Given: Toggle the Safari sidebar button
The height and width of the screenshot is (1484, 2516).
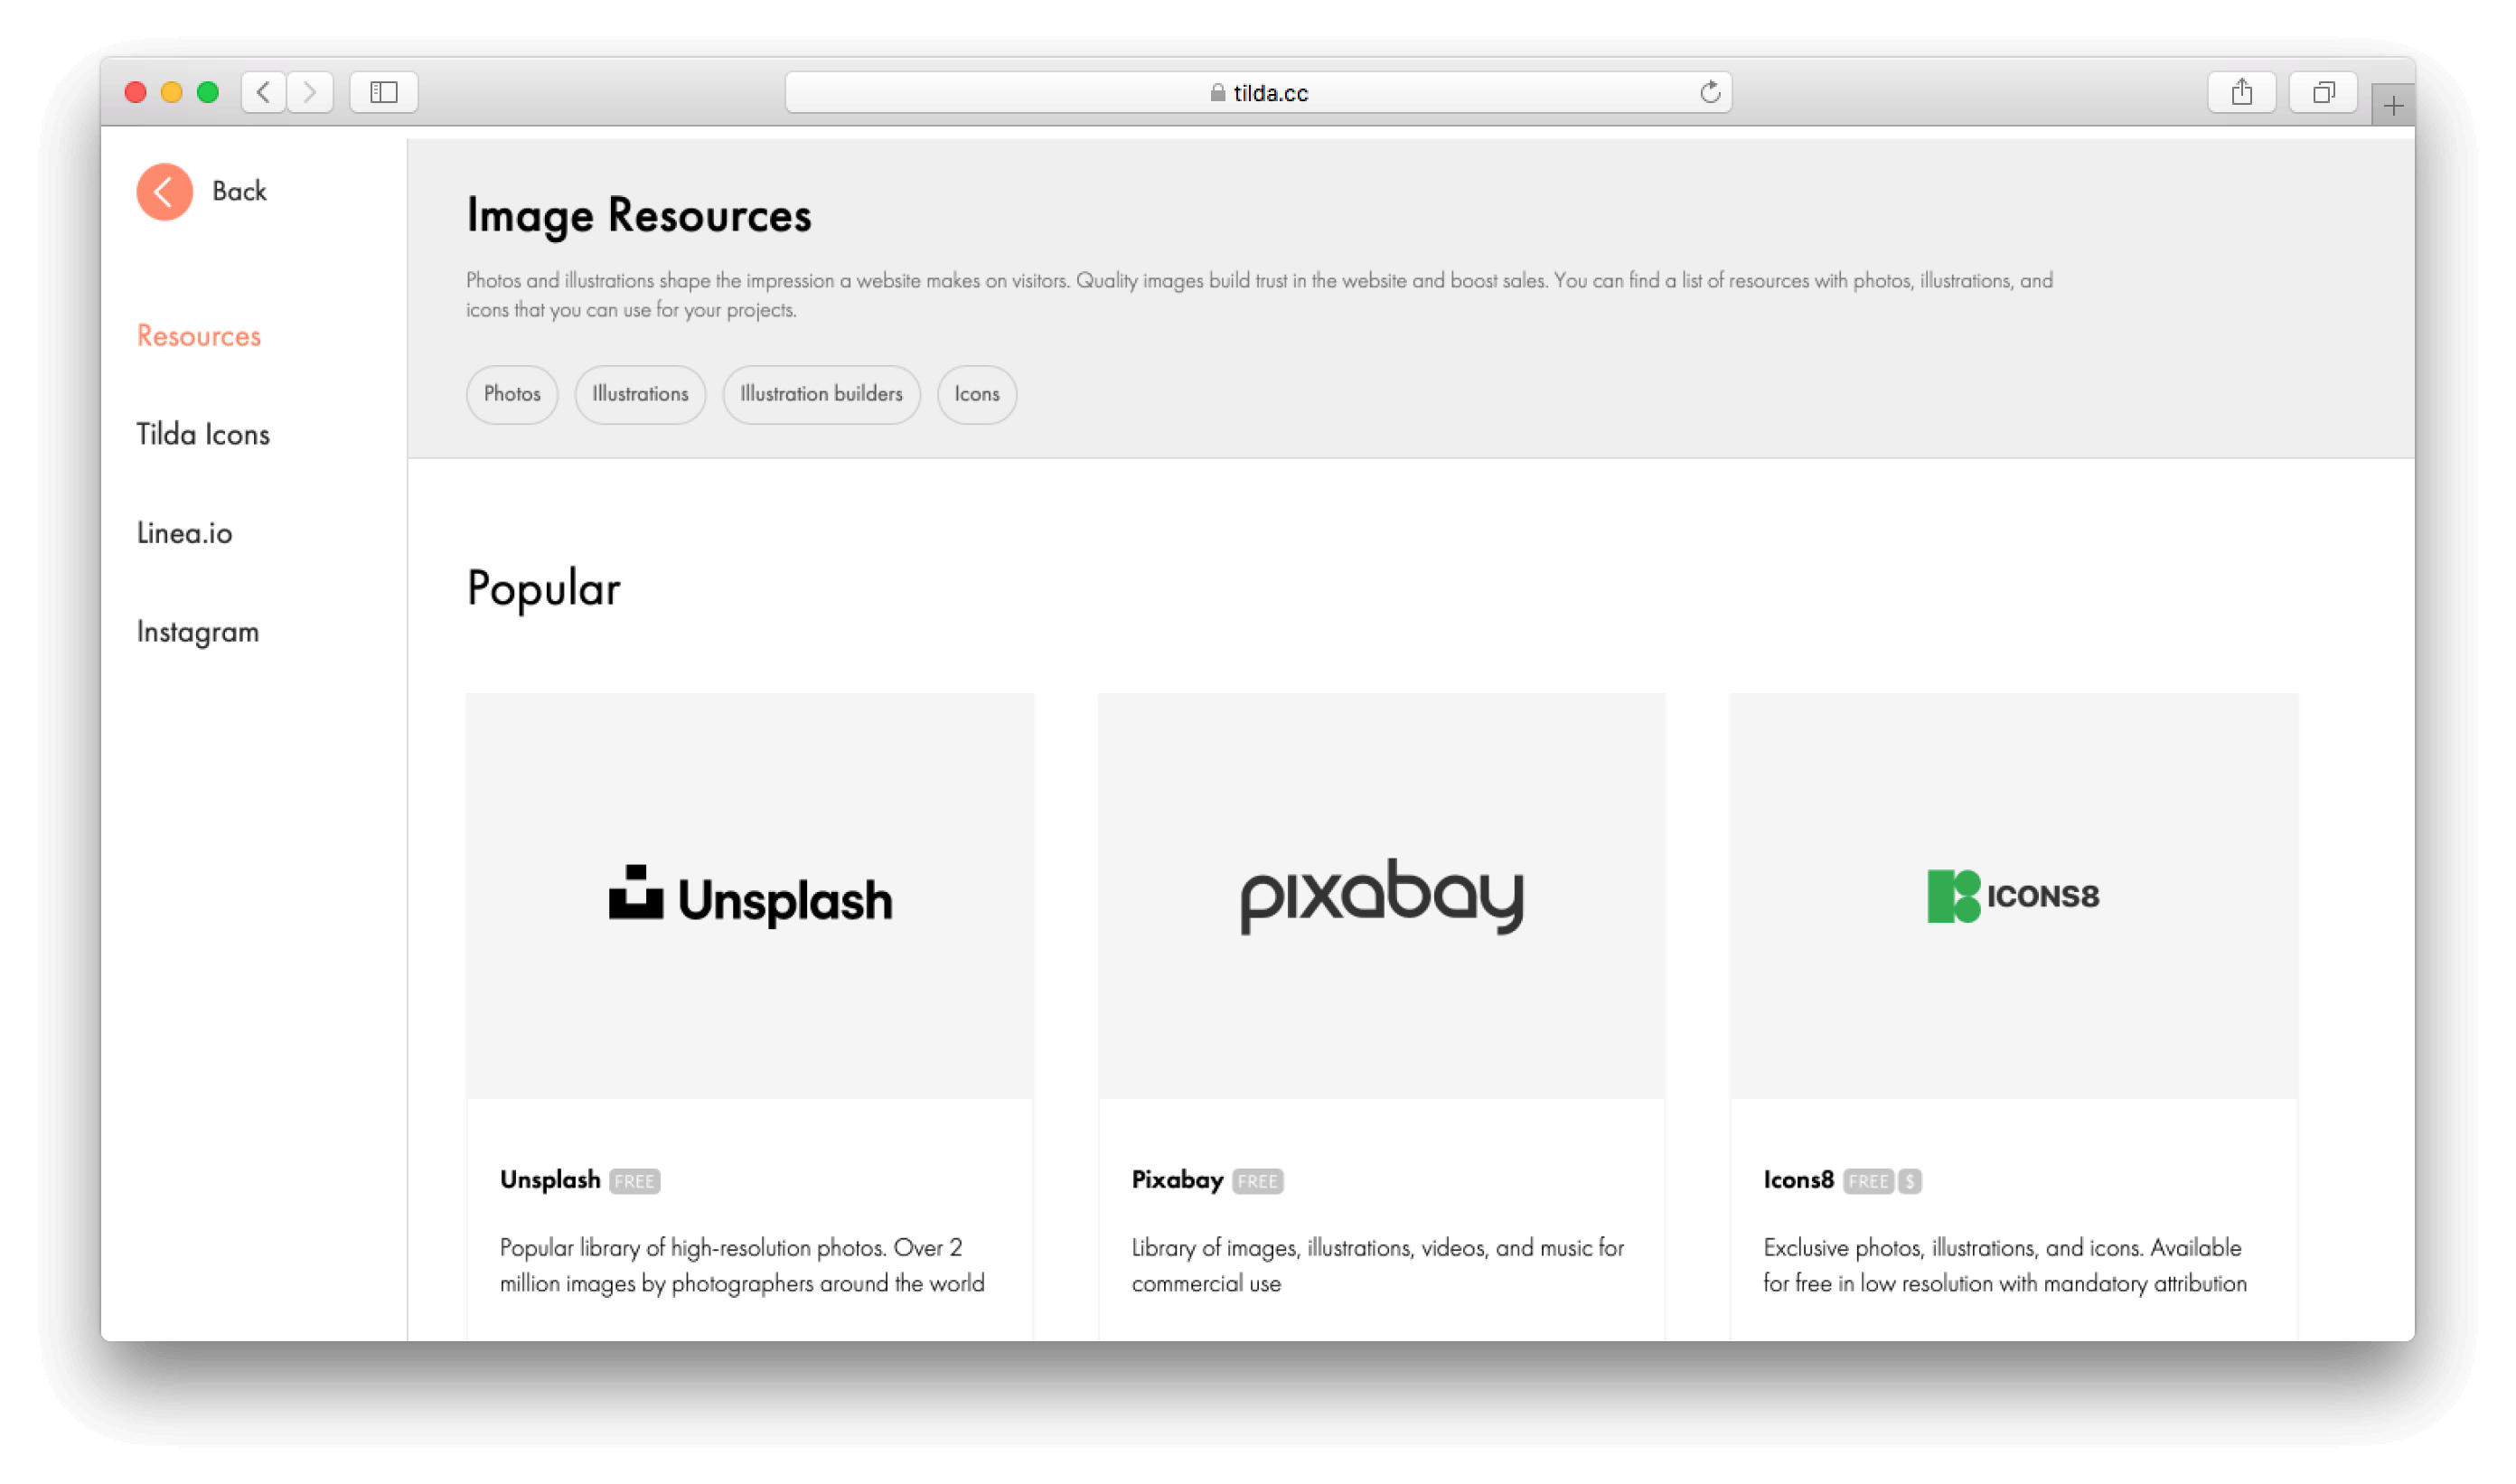Looking at the screenshot, I should [384, 92].
